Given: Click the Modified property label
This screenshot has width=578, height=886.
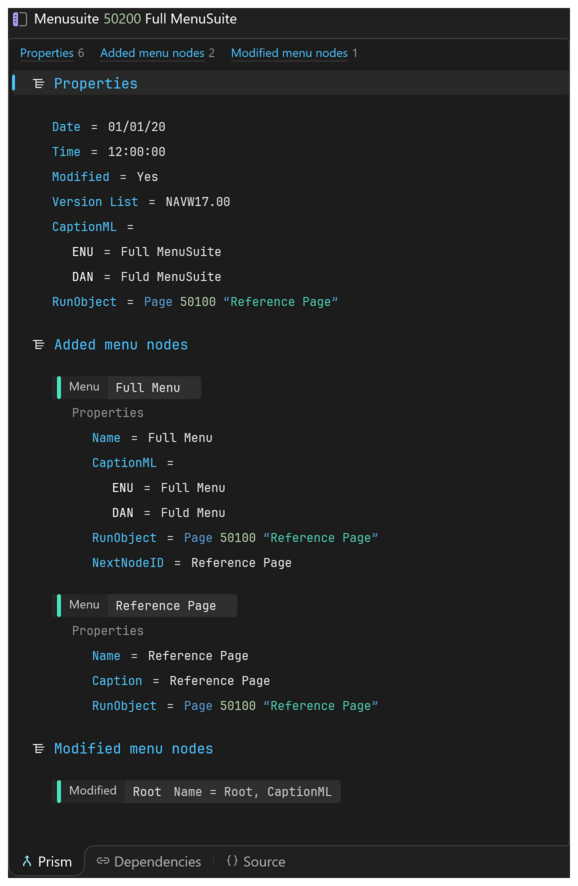Looking at the screenshot, I should (x=81, y=177).
